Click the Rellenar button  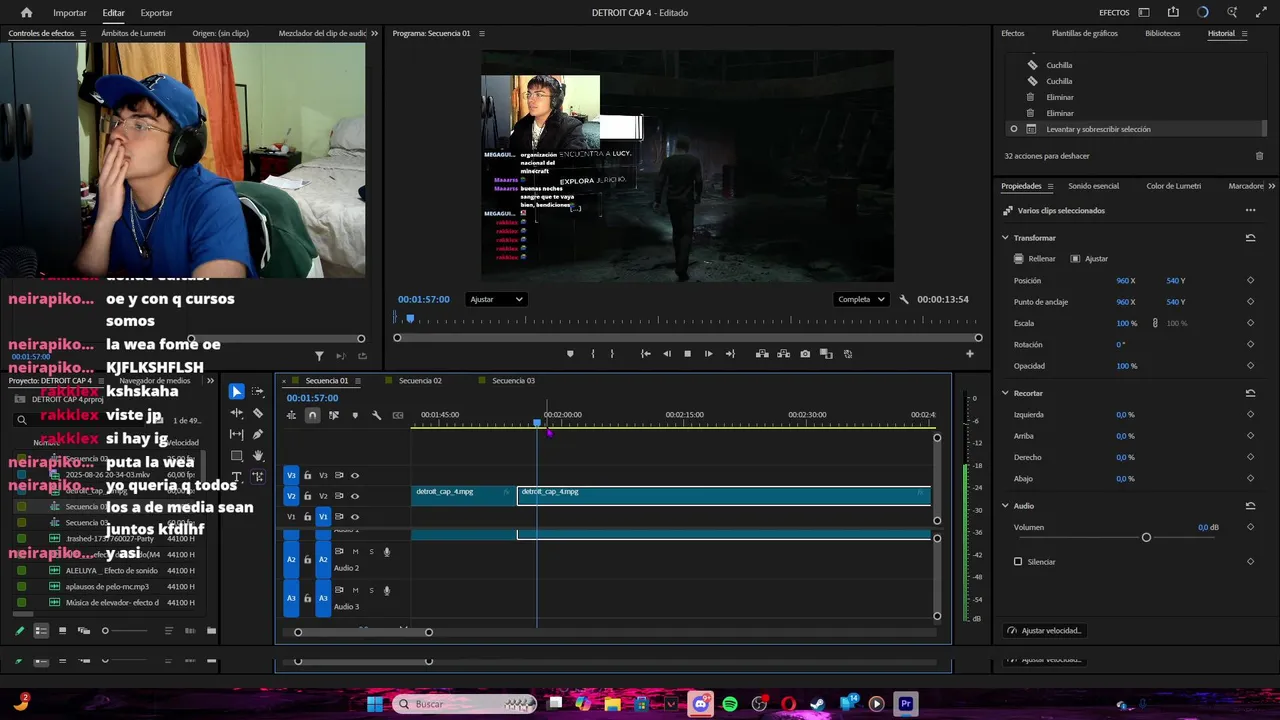(x=1035, y=259)
